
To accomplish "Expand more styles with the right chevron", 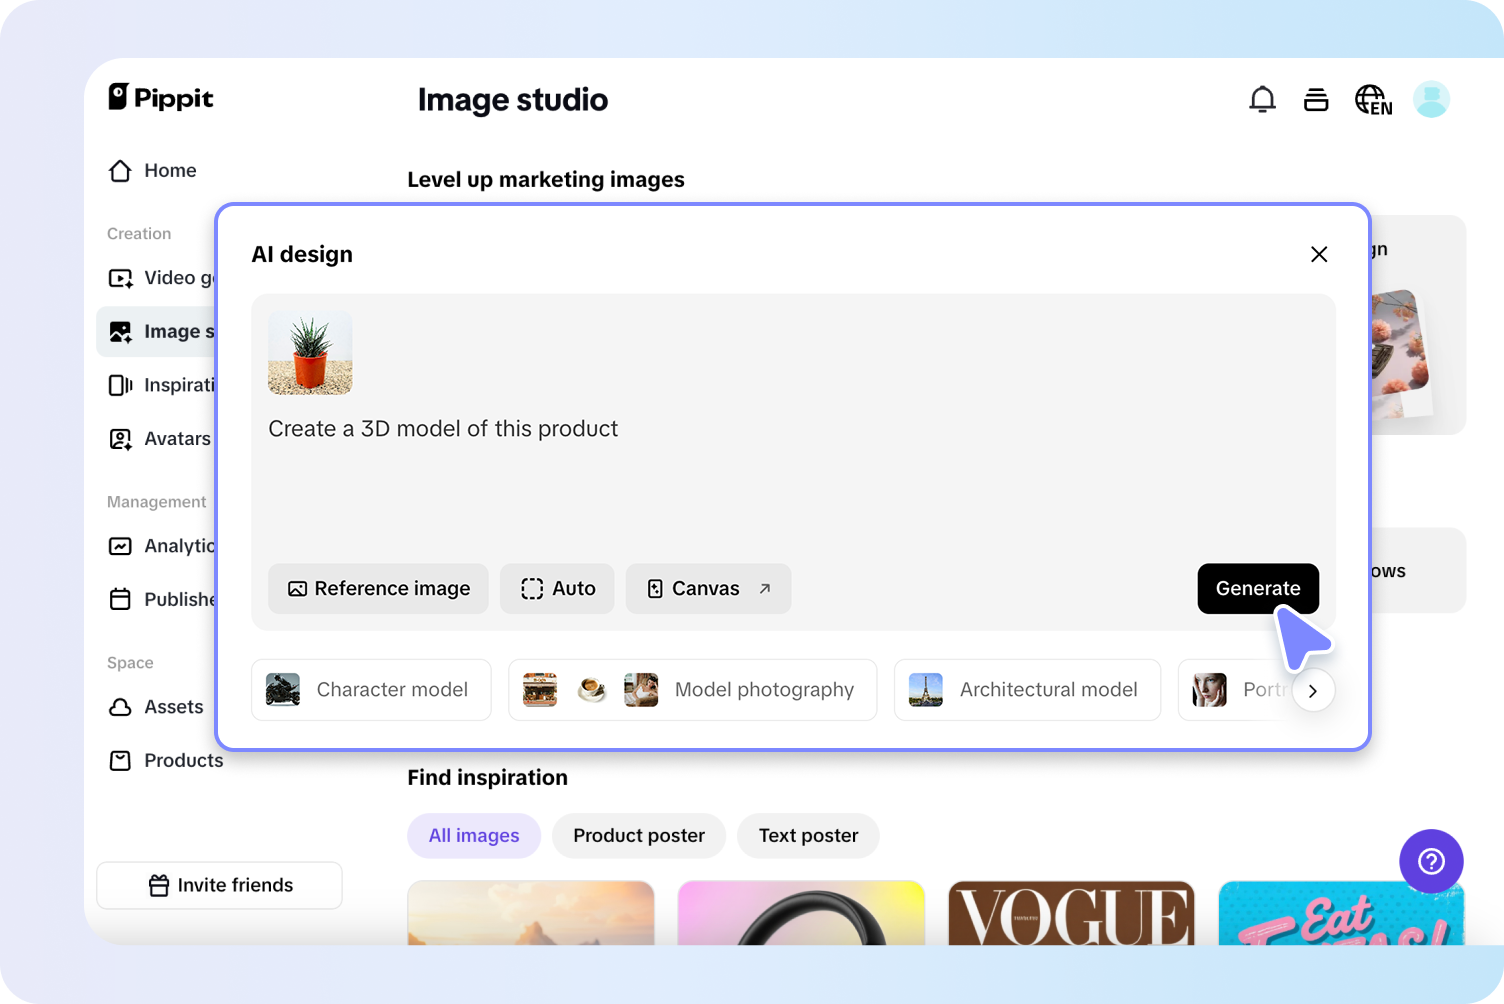I will tap(1314, 690).
